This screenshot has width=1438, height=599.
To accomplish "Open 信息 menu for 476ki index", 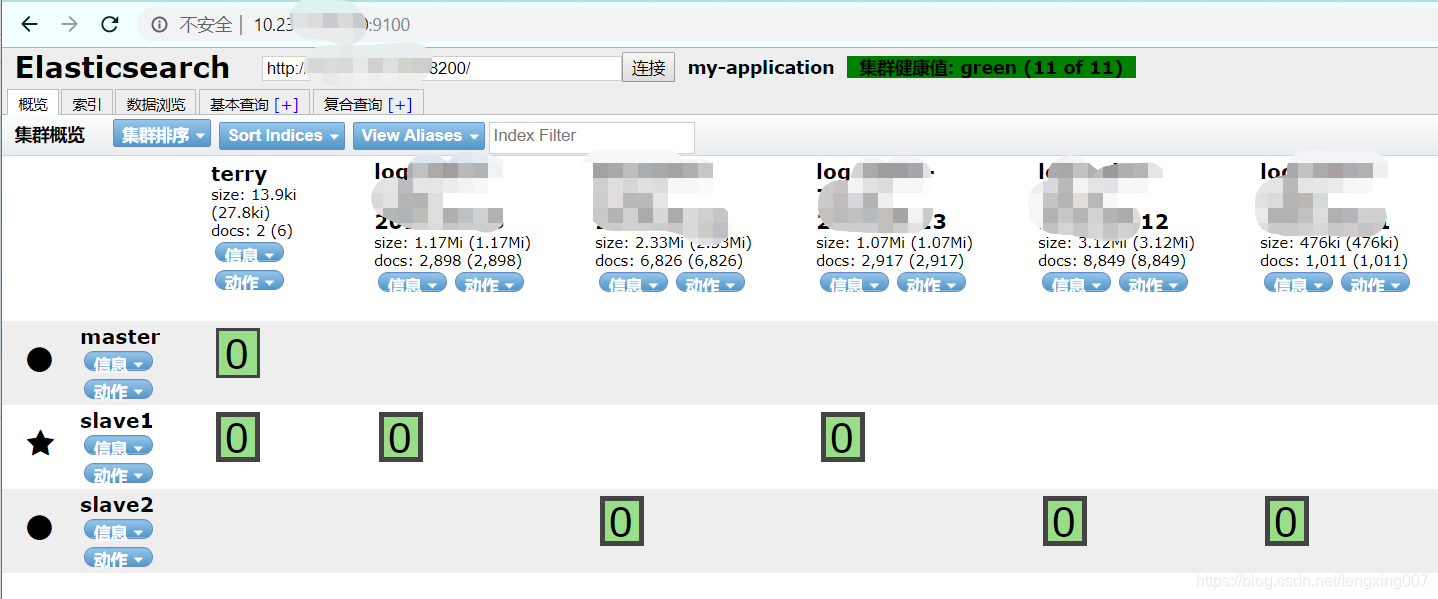I will [1298, 284].
